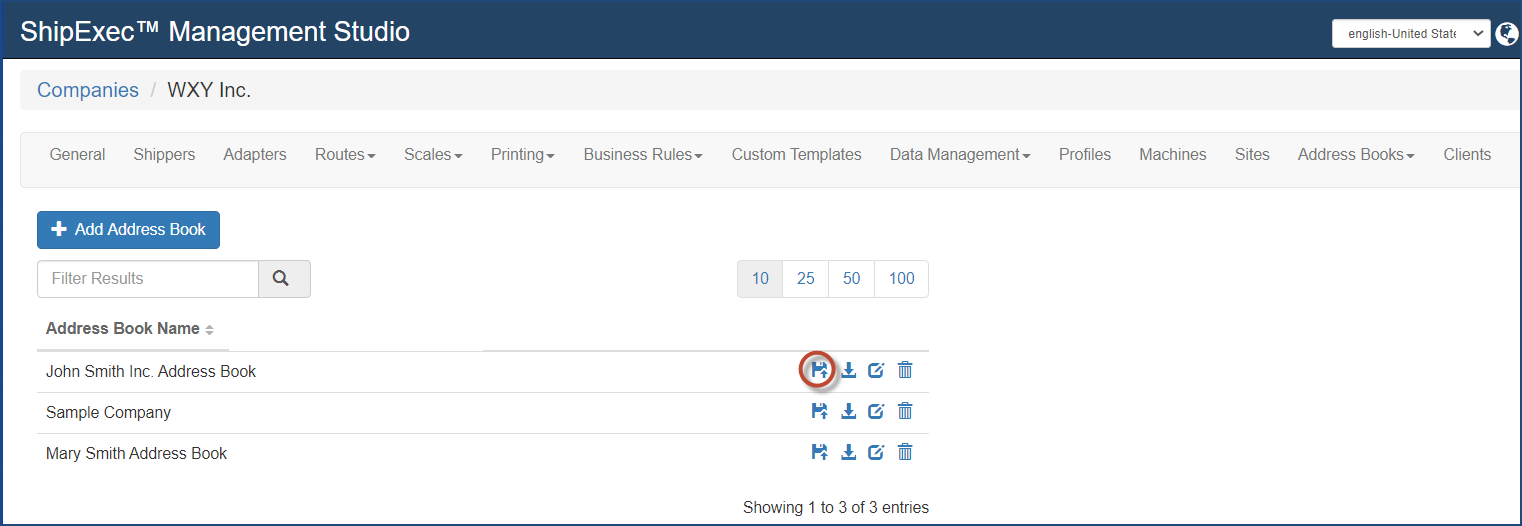Expand the Routes dropdown menu

point(345,155)
